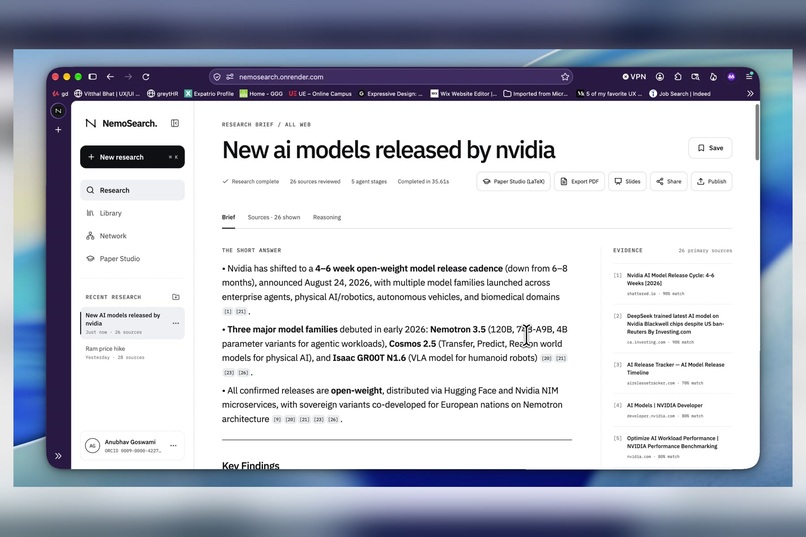
Task: Open evidence 'Nvidia AI Model Release Cycle: 4-6 Weeks'
Action: 672,284
